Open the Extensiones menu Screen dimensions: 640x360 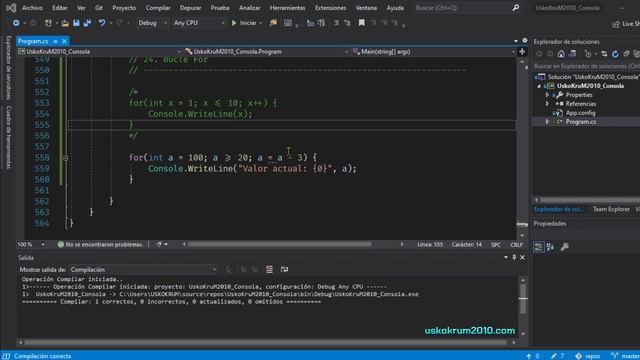point(330,8)
